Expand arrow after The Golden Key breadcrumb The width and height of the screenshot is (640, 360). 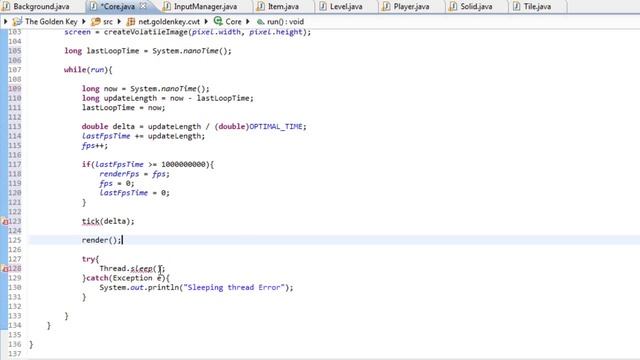(84, 21)
